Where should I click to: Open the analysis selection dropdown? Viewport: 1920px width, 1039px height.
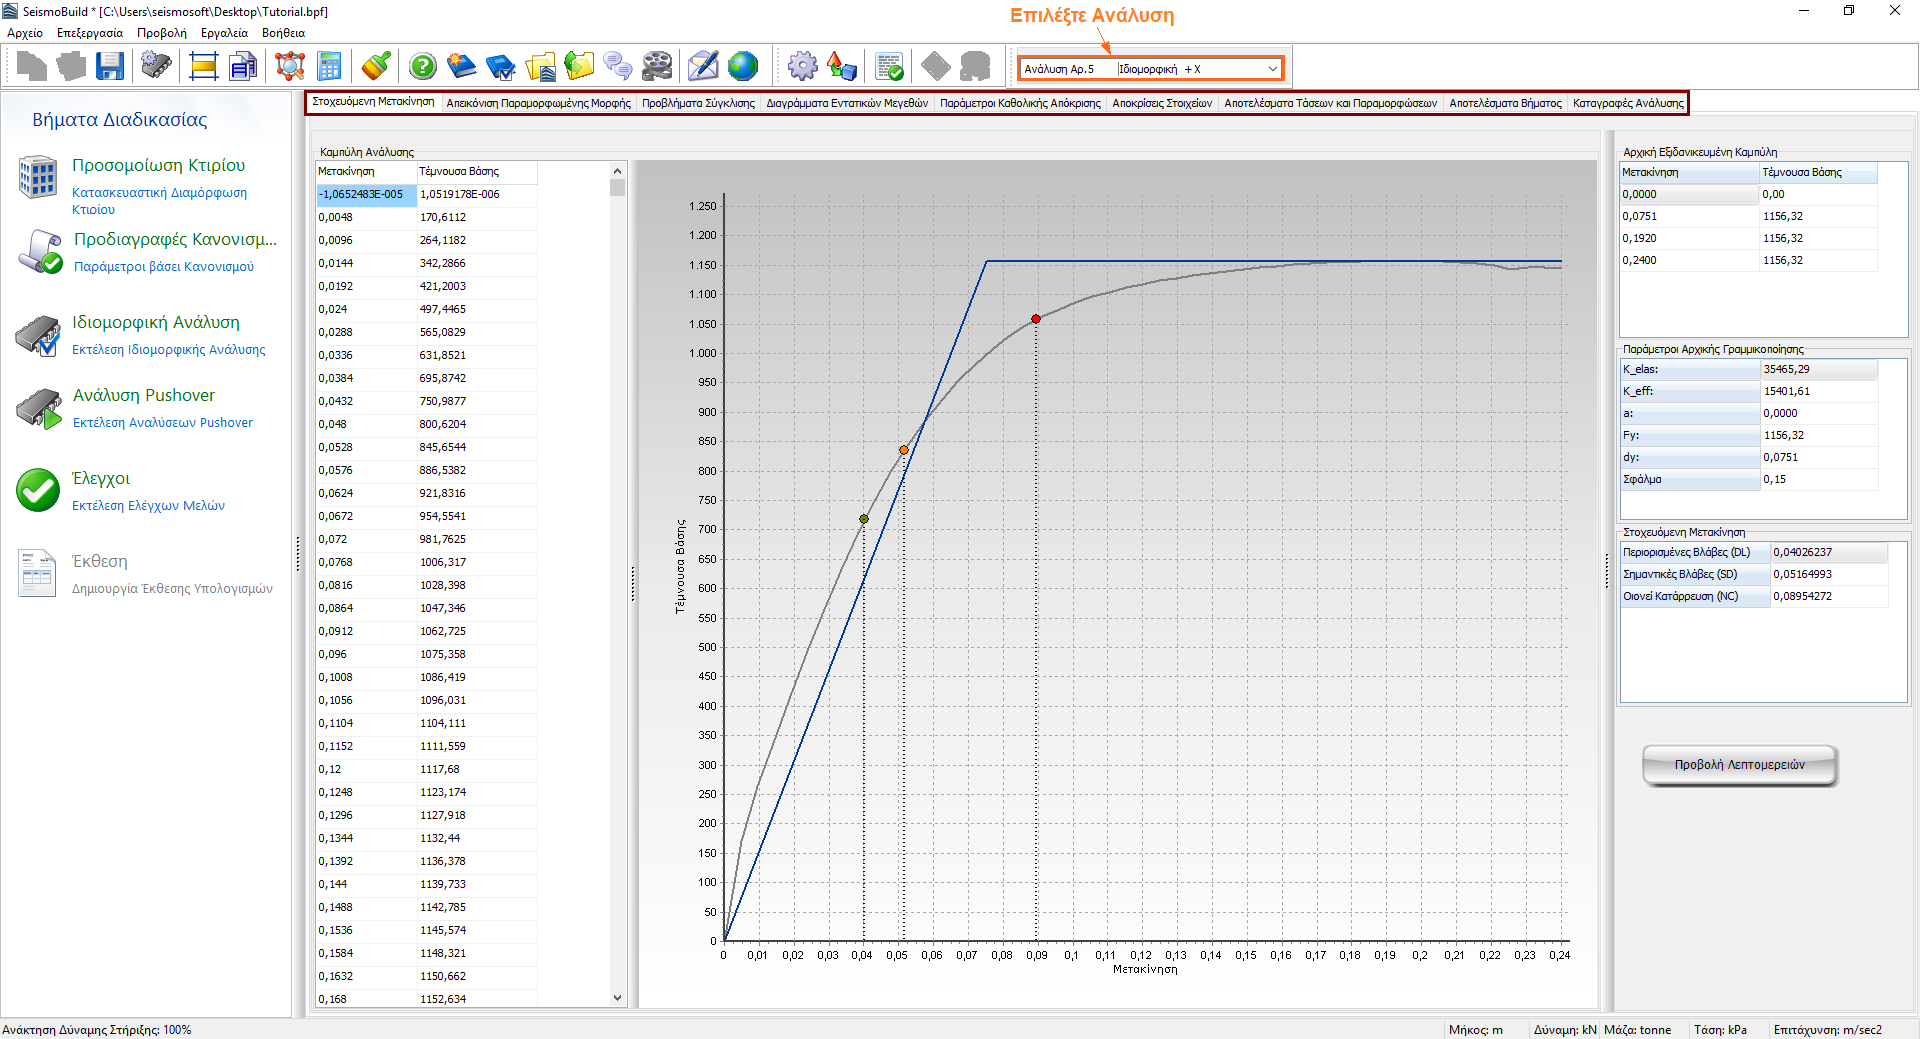pyautogui.click(x=1272, y=69)
